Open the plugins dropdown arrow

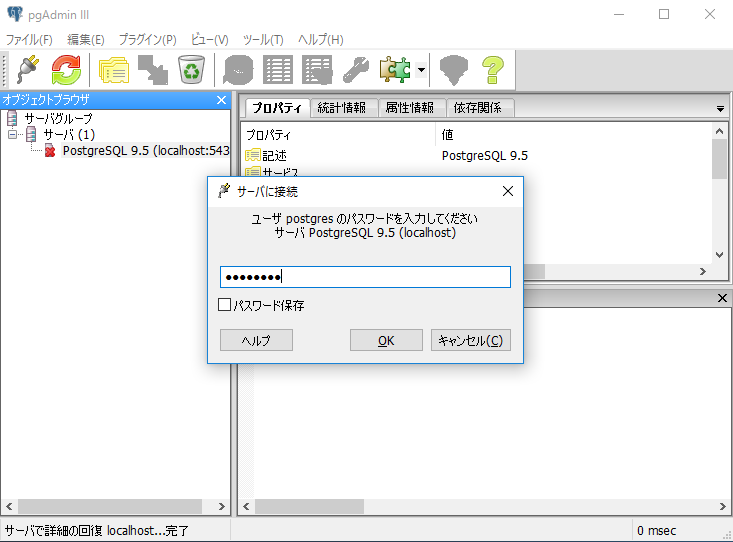pyautogui.click(x=421, y=70)
